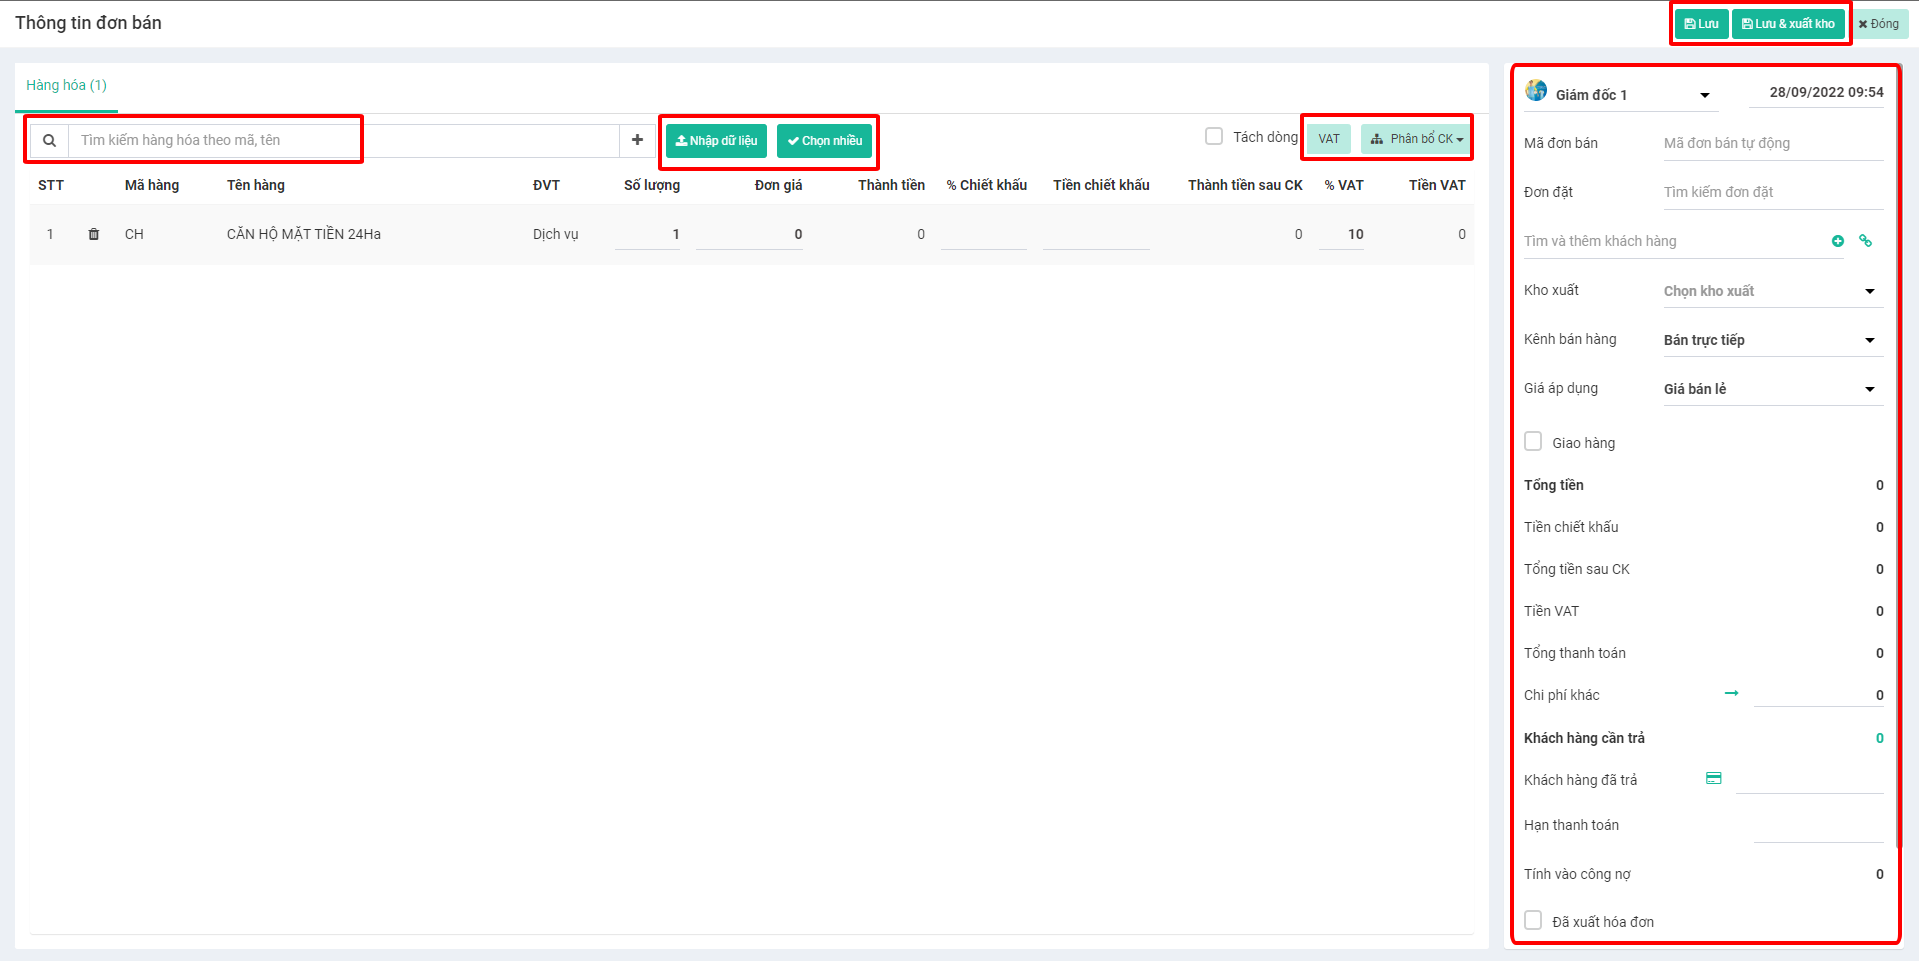Click the Chọn nhiều button
The height and width of the screenshot is (961, 1919).
(x=824, y=141)
